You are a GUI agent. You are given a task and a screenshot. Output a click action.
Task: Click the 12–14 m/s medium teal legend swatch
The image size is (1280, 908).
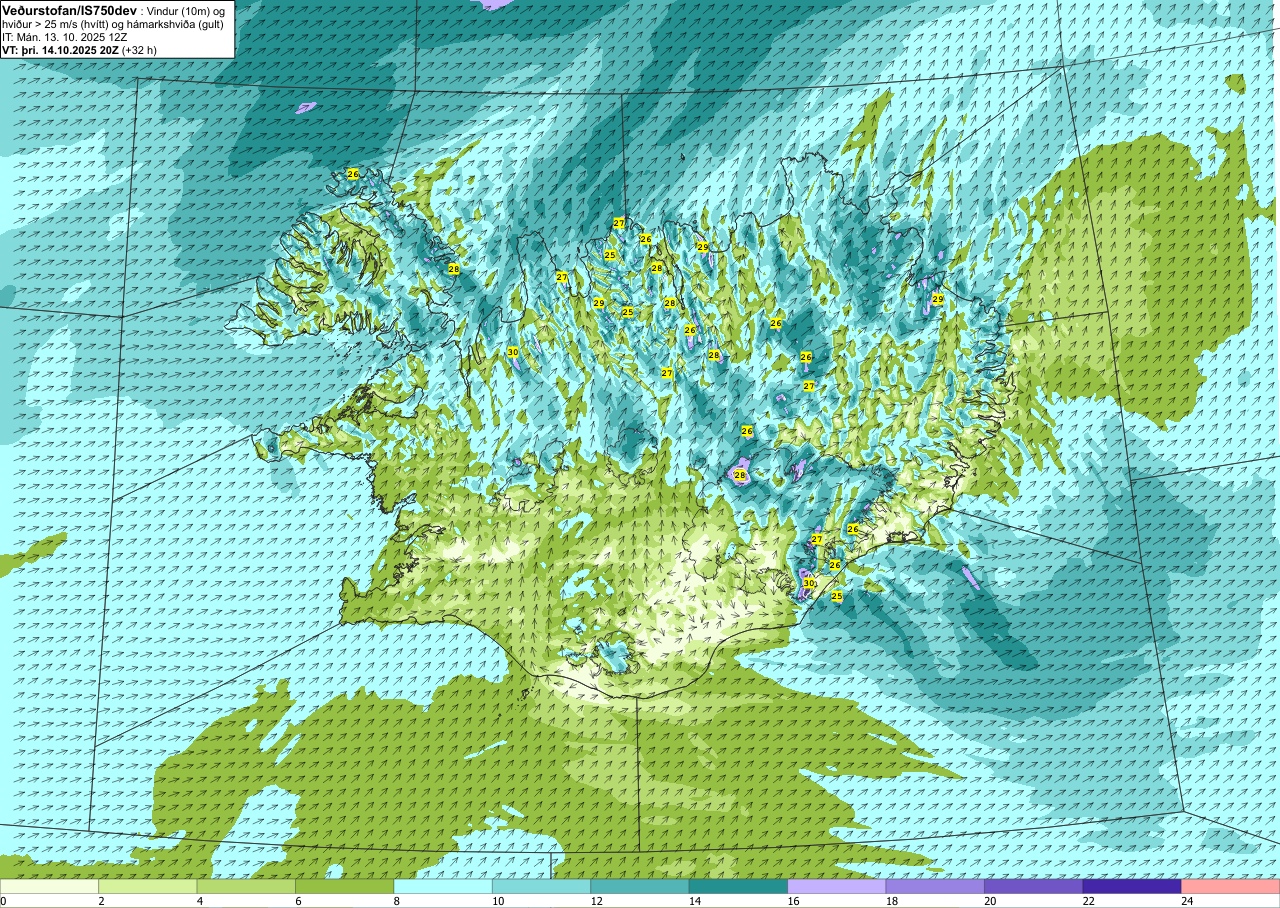640,886
